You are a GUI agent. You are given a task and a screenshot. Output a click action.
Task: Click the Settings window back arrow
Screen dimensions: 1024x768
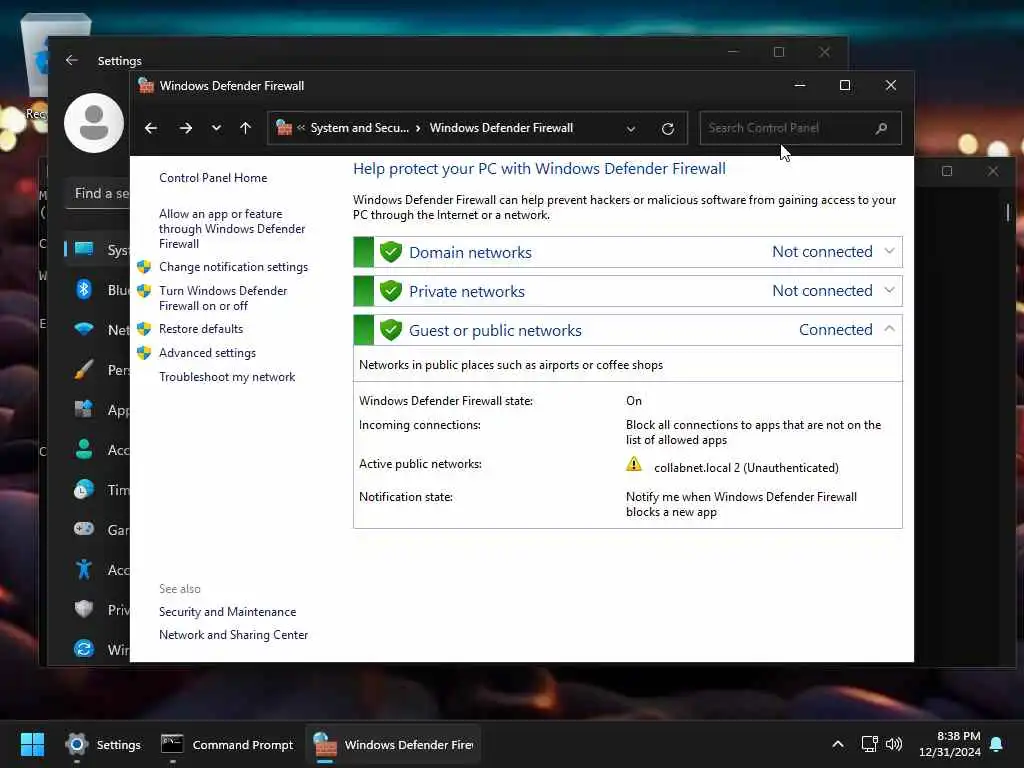(x=72, y=60)
